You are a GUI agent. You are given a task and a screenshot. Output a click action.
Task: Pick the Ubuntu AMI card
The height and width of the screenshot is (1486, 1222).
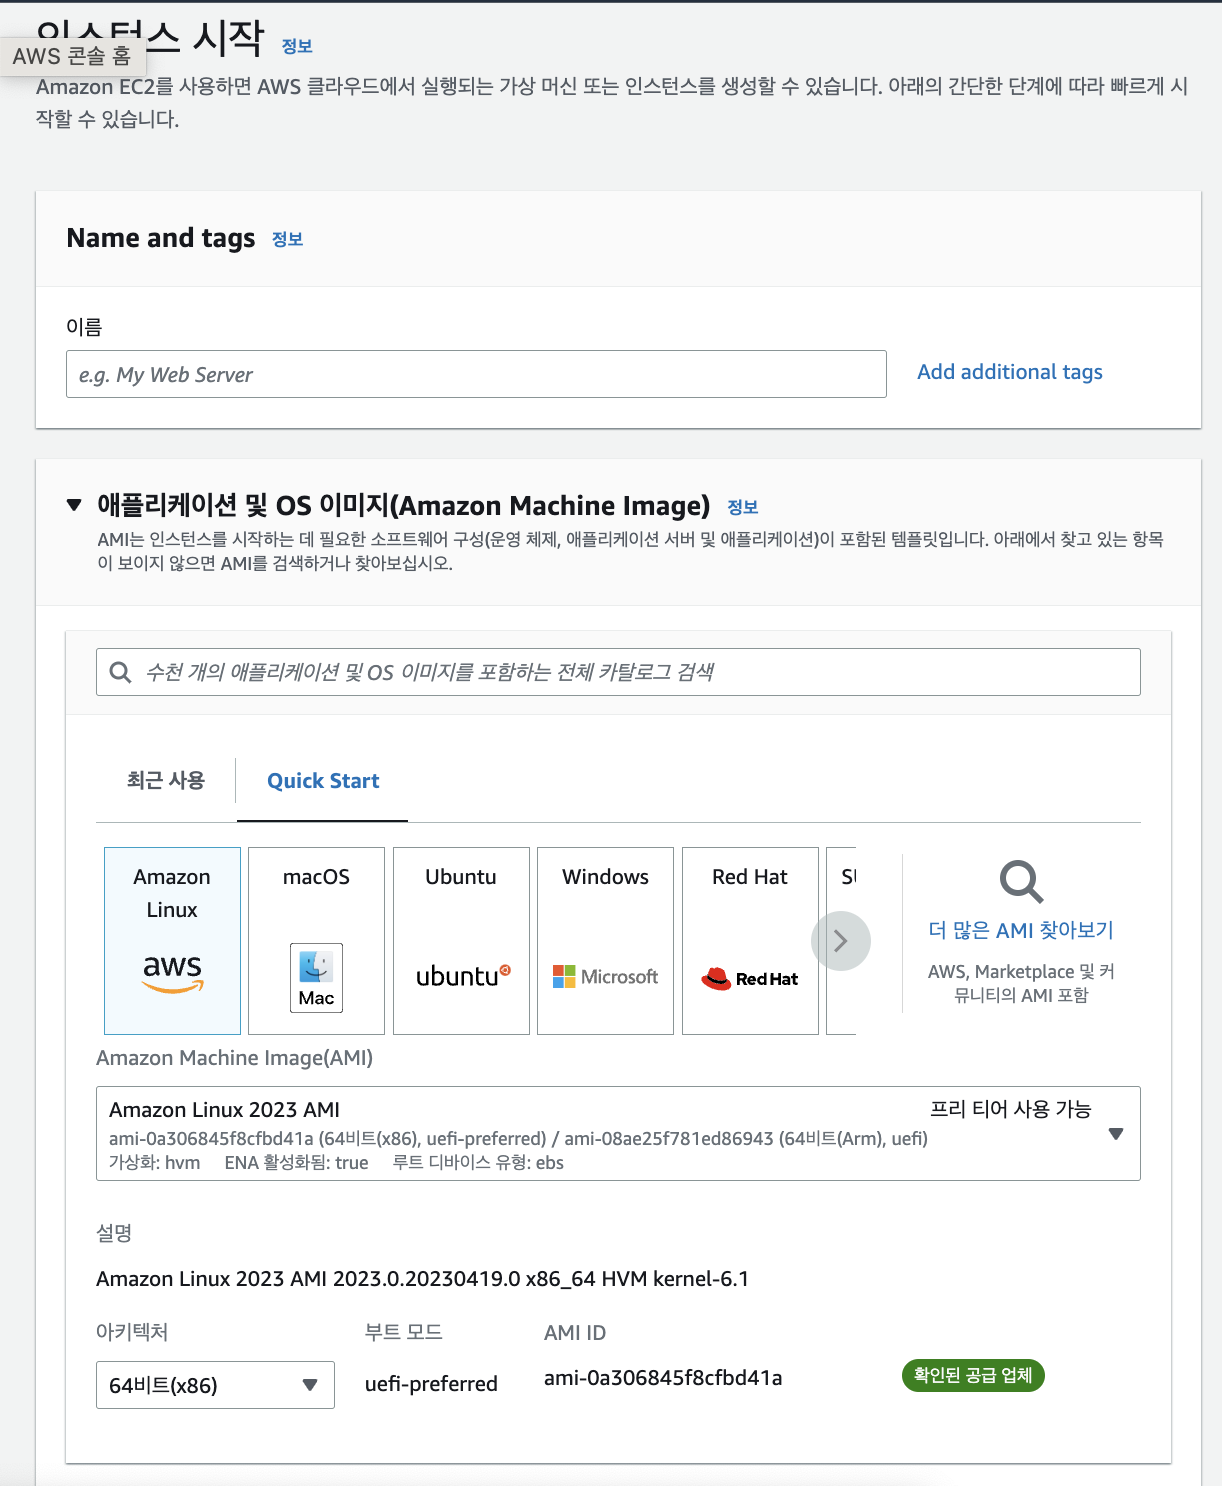(461, 940)
